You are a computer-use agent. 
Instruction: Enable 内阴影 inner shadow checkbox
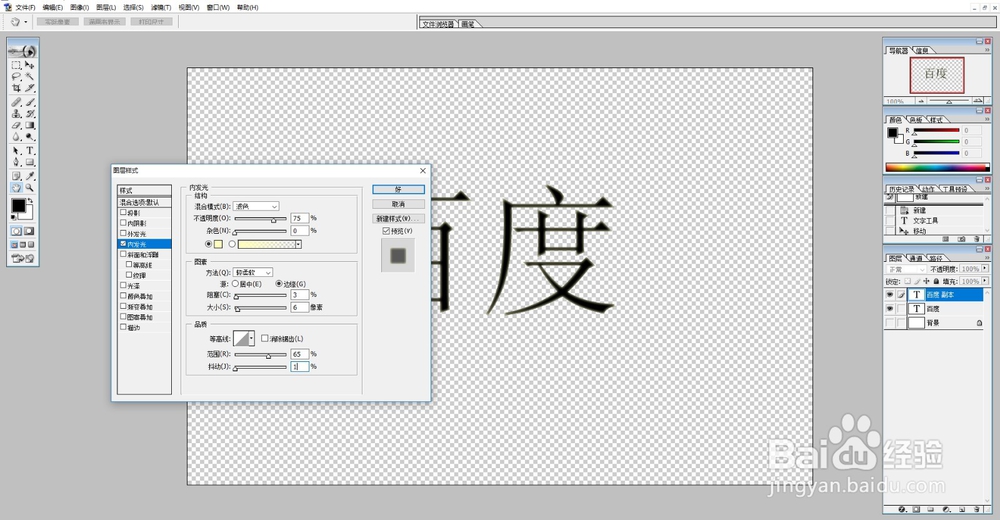click(x=123, y=223)
